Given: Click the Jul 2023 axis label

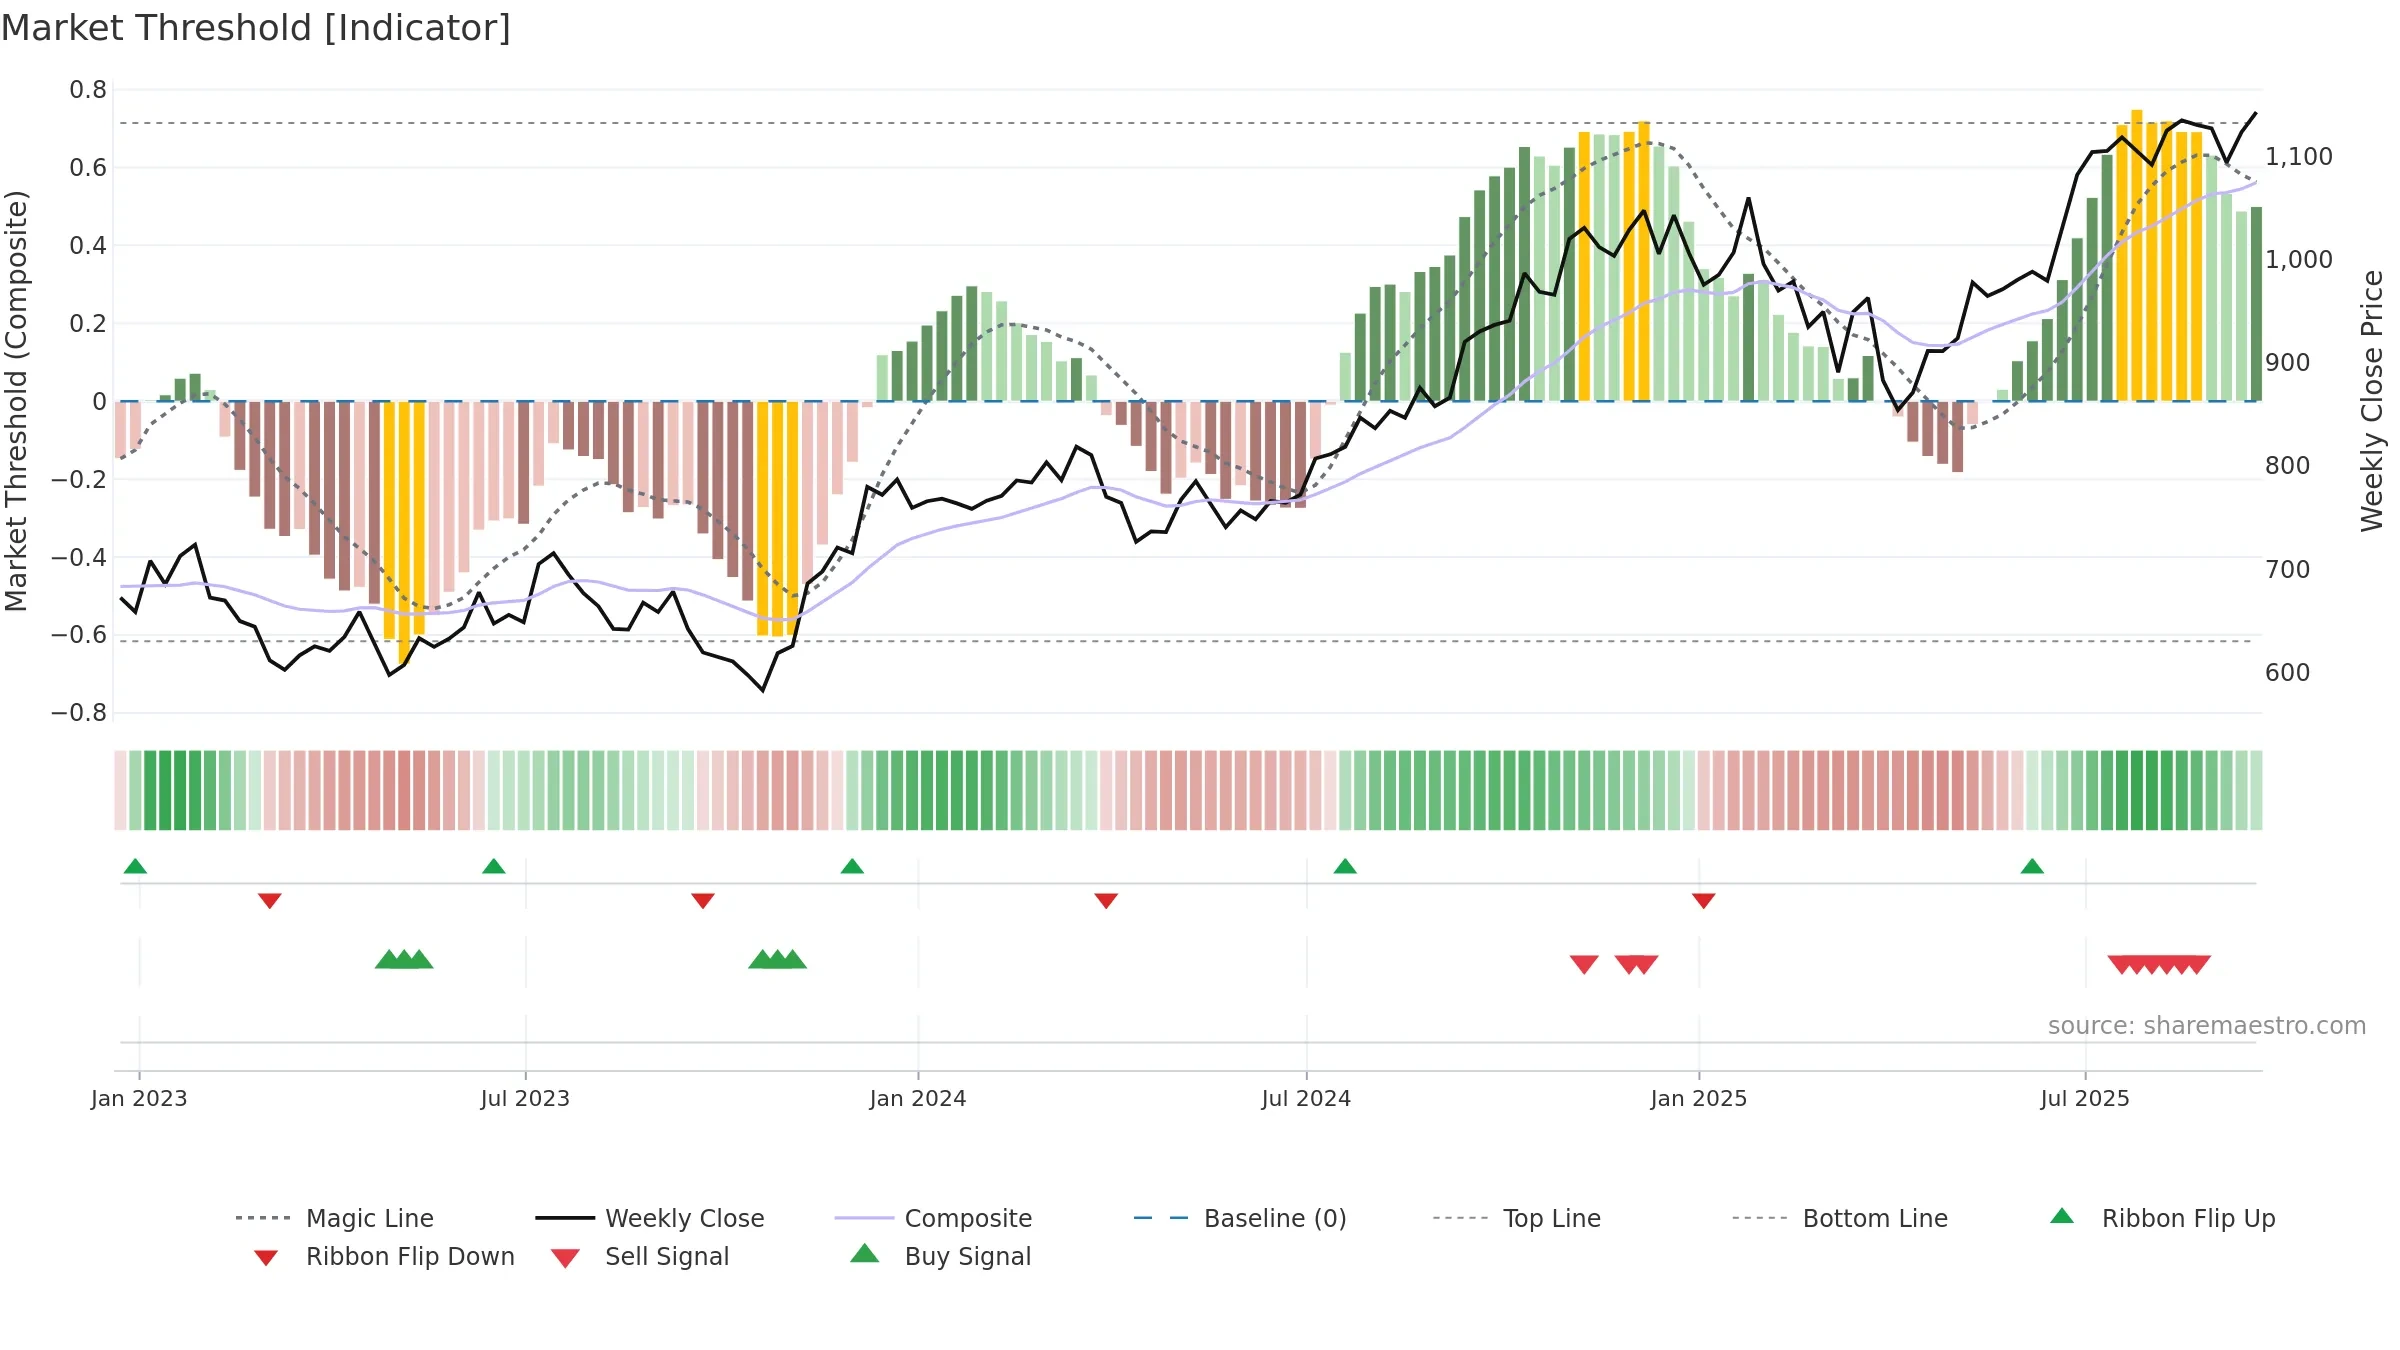Looking at the screenshot, I should (x=525, y=1099).
